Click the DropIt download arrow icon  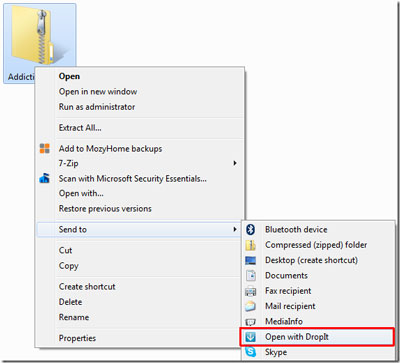pos(251,337)
